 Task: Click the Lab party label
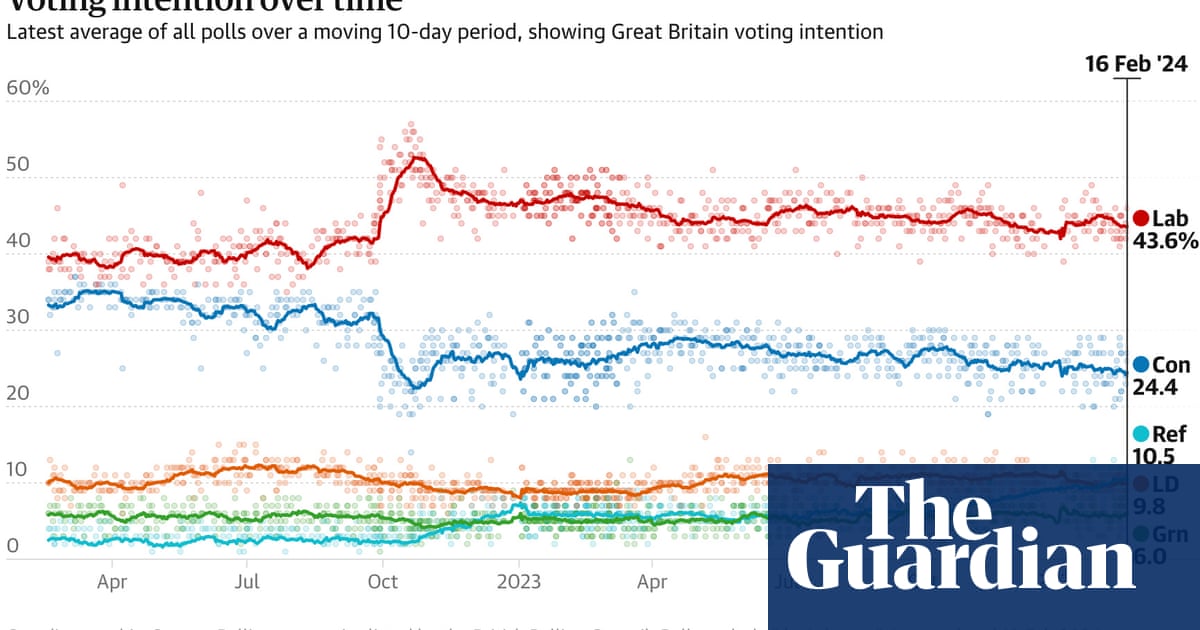(x=1169, y=219)
